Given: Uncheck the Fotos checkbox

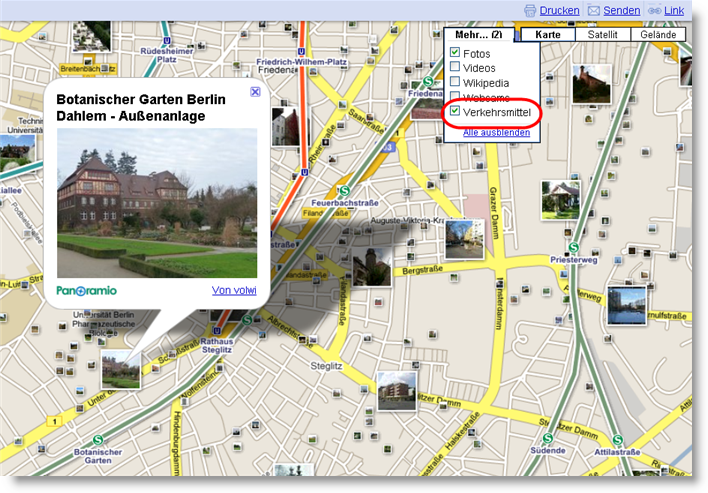Looking at the screenshot, I should [455, 52].
